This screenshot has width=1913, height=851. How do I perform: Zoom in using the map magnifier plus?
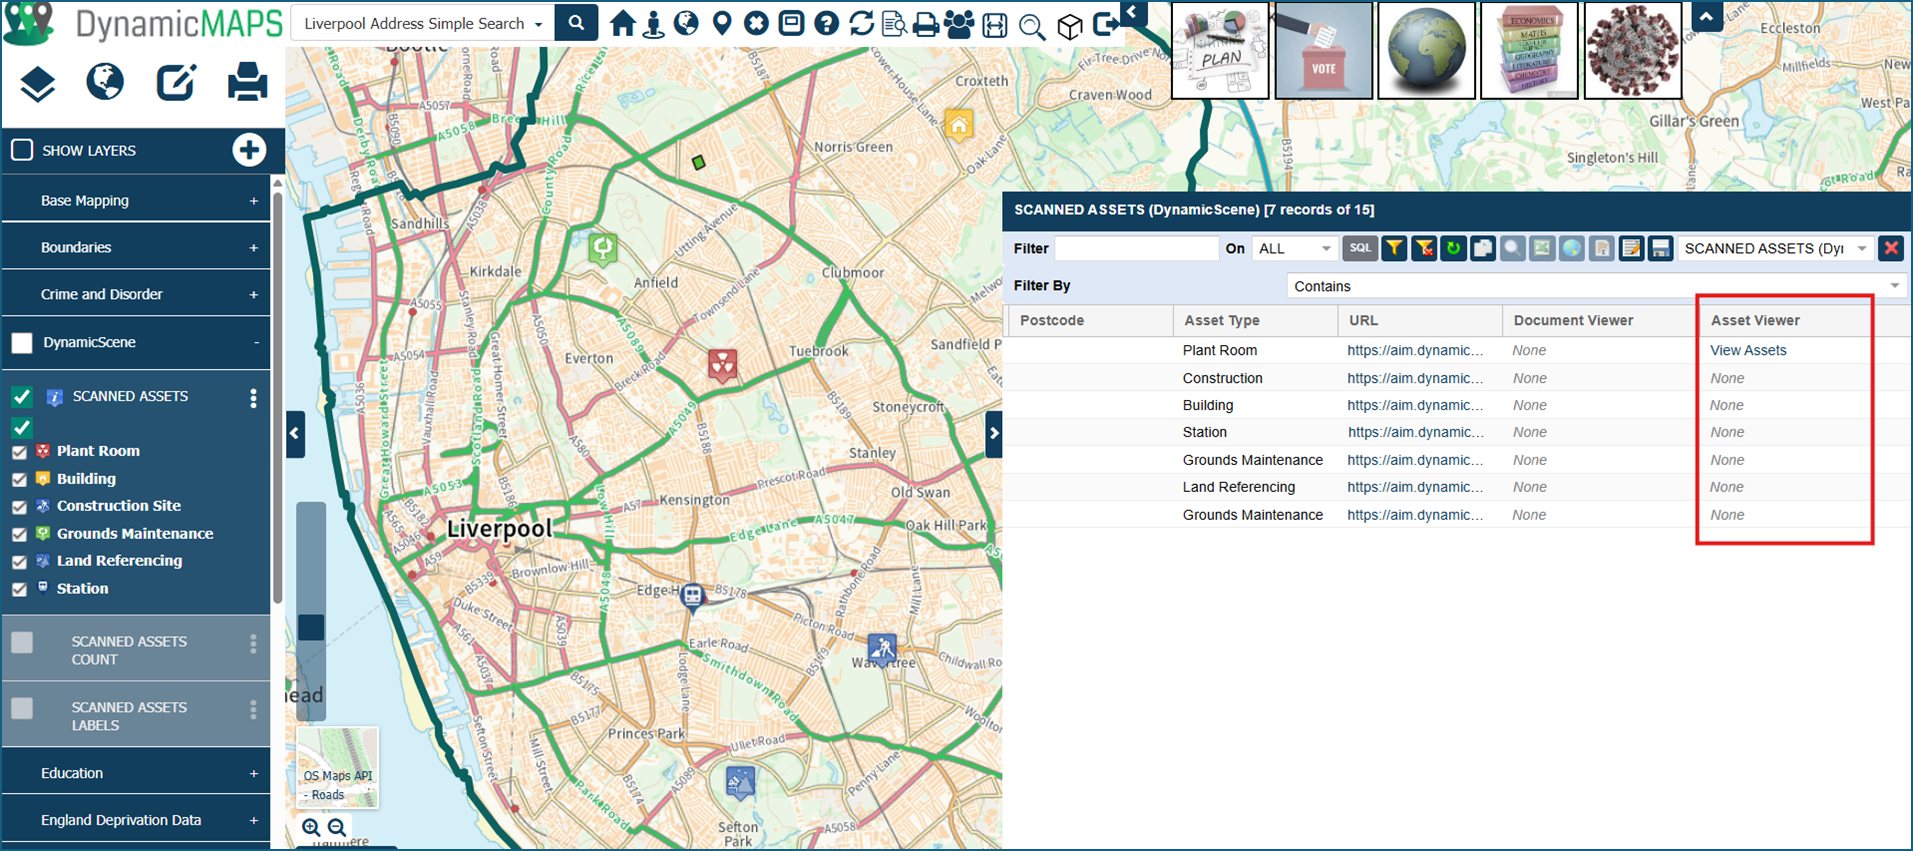click(311, 827)
